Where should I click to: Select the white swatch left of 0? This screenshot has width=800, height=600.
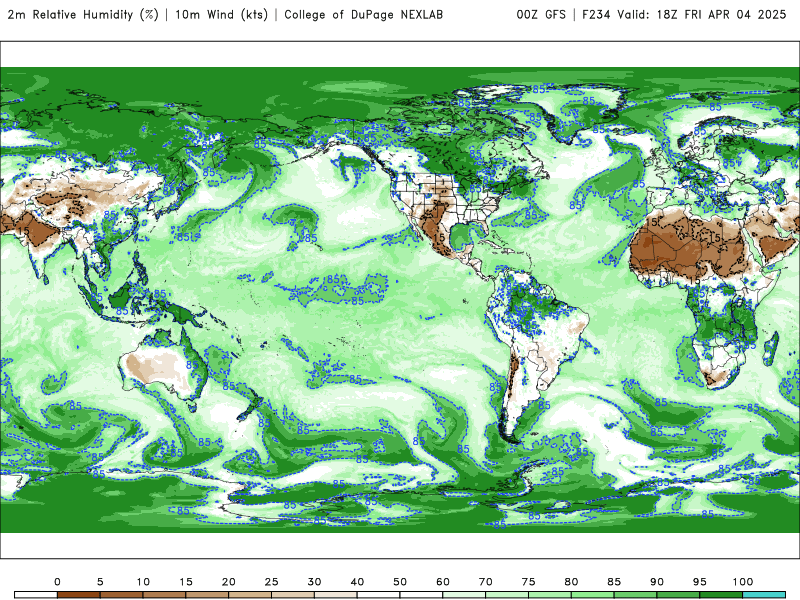36,595
